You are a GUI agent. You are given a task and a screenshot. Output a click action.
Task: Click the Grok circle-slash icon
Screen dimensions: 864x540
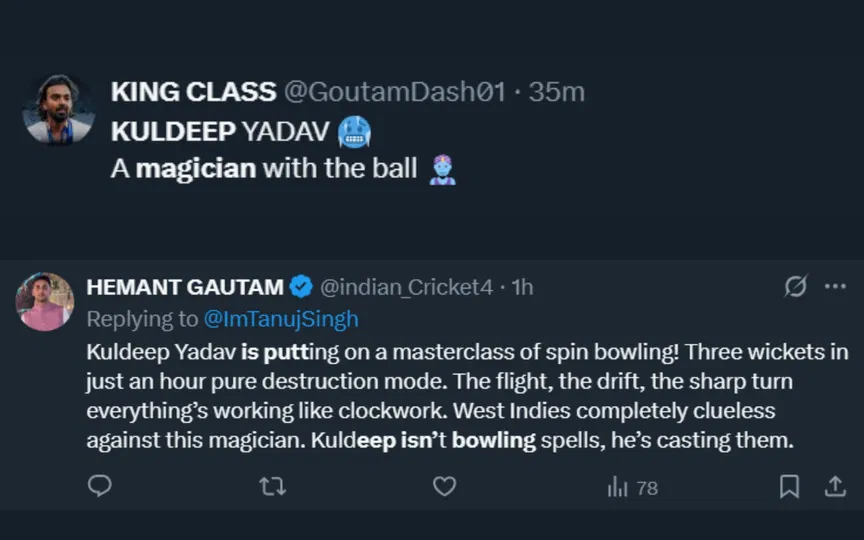pyautogui.click(x=795, y=288)
